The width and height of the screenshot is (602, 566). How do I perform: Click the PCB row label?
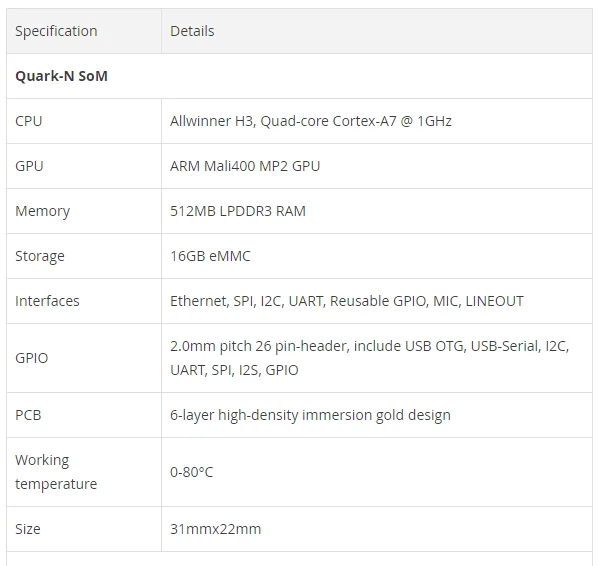28,414
